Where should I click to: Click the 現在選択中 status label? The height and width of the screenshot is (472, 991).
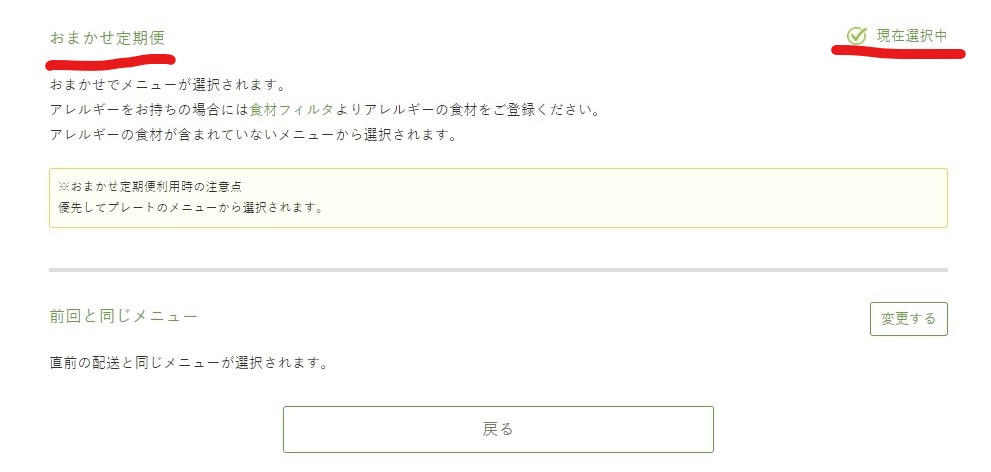click(911, 36)
